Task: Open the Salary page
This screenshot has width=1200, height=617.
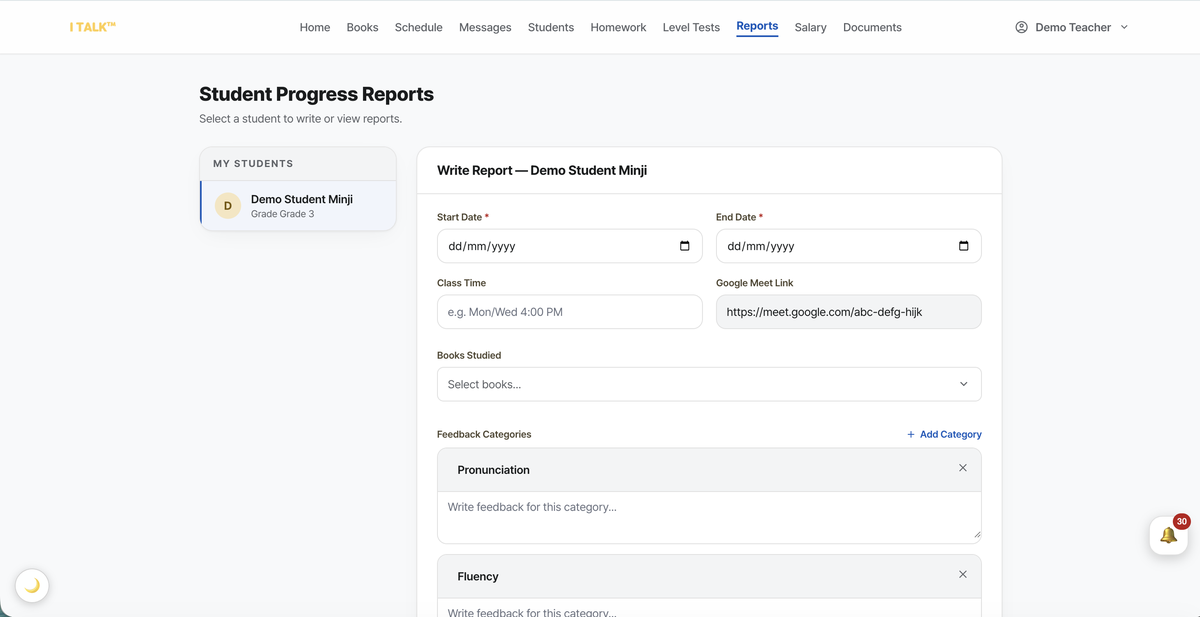Action: (x=810, y=27)
